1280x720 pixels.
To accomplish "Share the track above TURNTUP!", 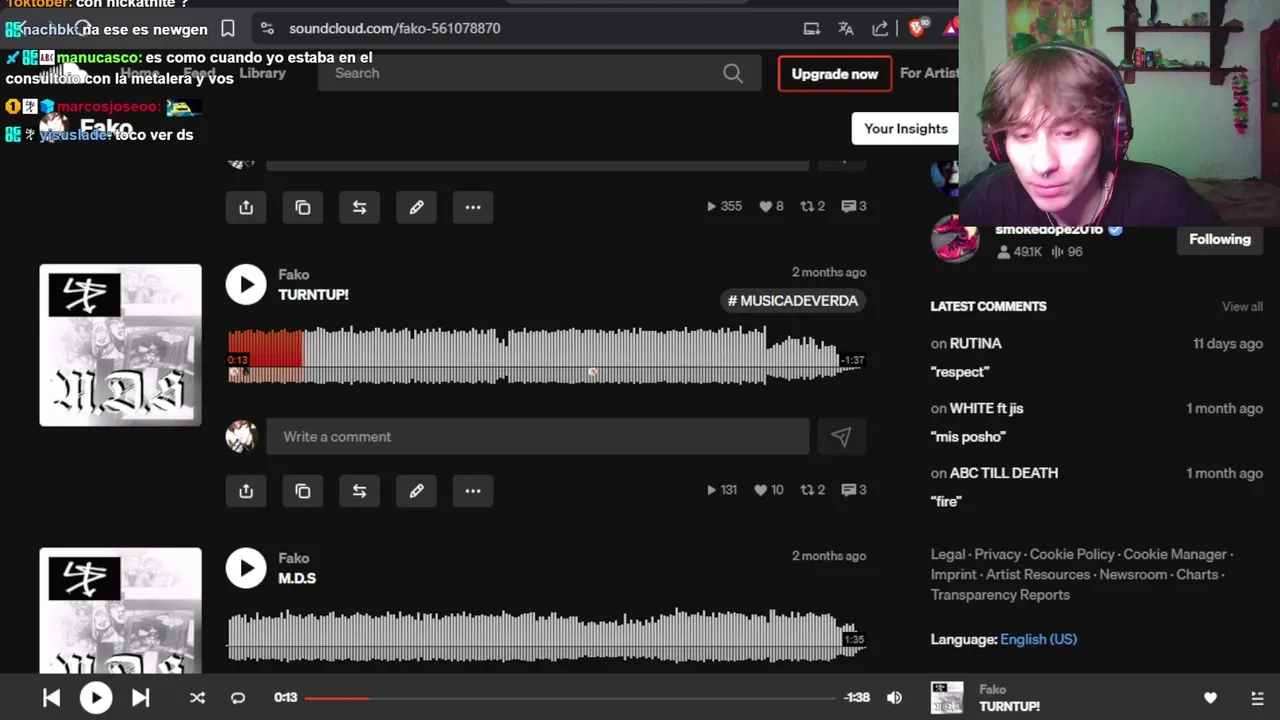I will tap(246, 207).
